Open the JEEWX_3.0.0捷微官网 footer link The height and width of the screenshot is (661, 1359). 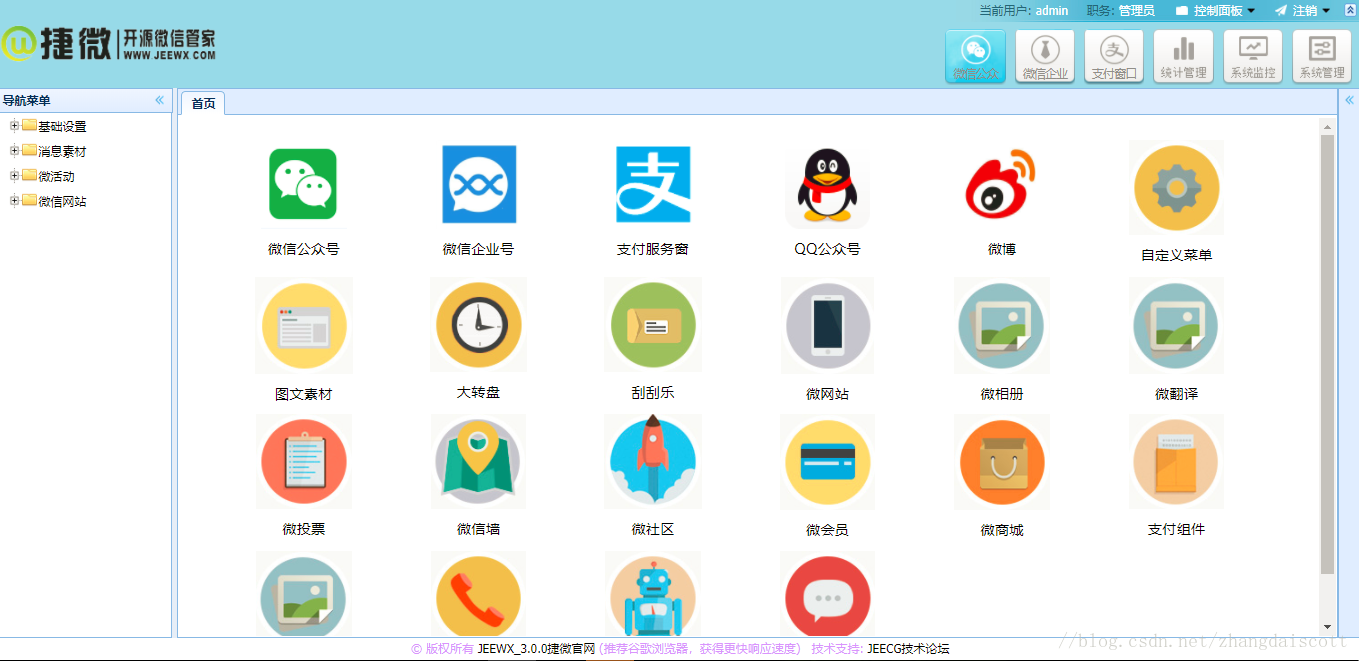pyautogui.click(x=536, y=649)
